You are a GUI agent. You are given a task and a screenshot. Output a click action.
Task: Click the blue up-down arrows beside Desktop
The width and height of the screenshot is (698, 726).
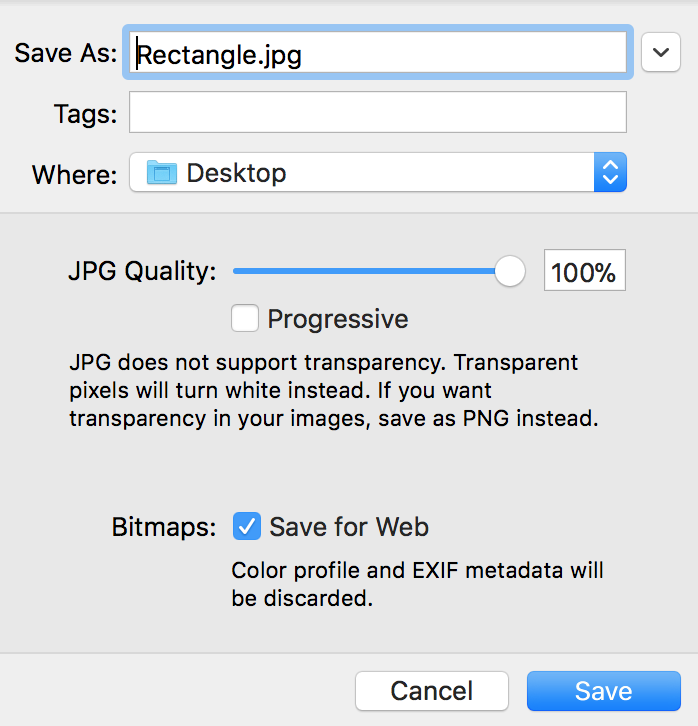tap(609, 173)
